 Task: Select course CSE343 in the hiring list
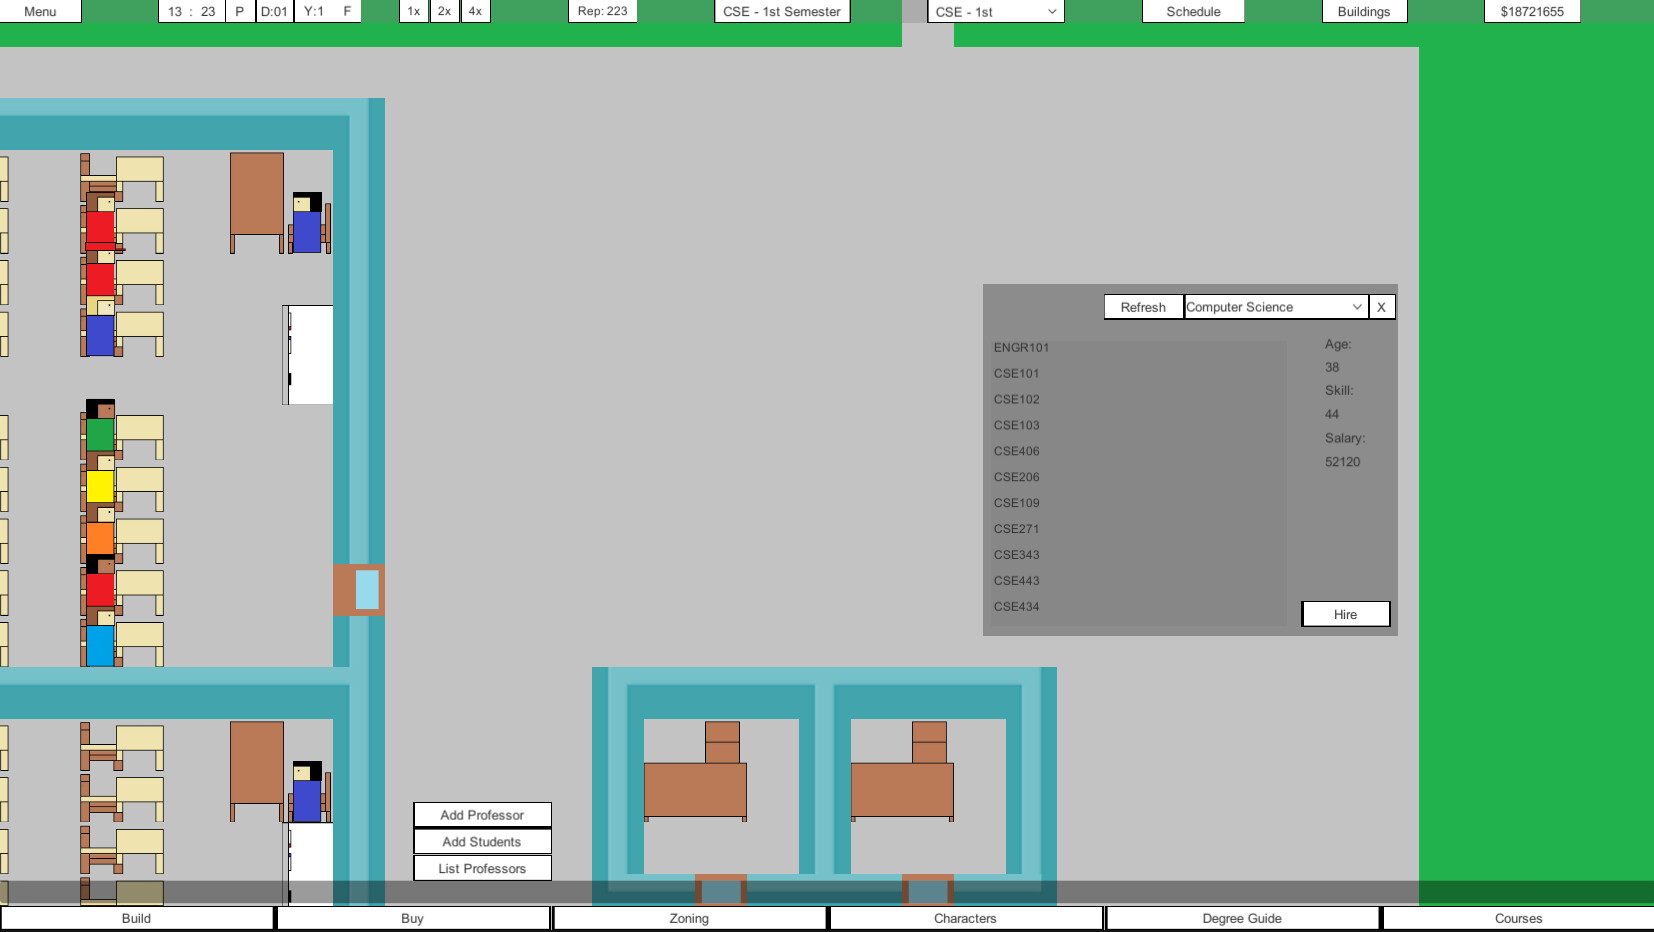pos(1017,554)
